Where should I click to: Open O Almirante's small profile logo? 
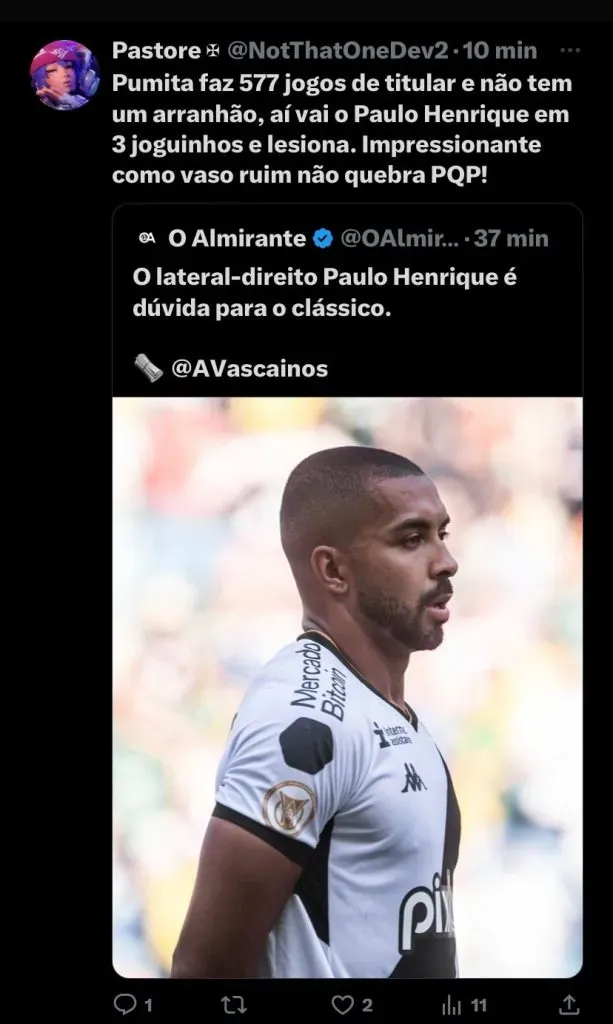(x=147, y=239)
